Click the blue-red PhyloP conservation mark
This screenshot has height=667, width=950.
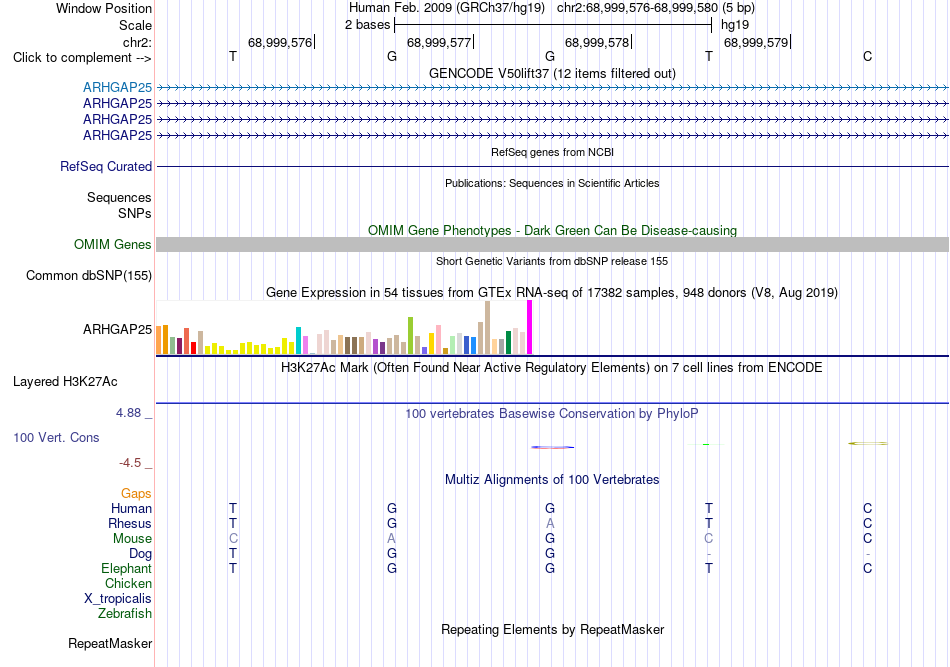coord(553,448)
